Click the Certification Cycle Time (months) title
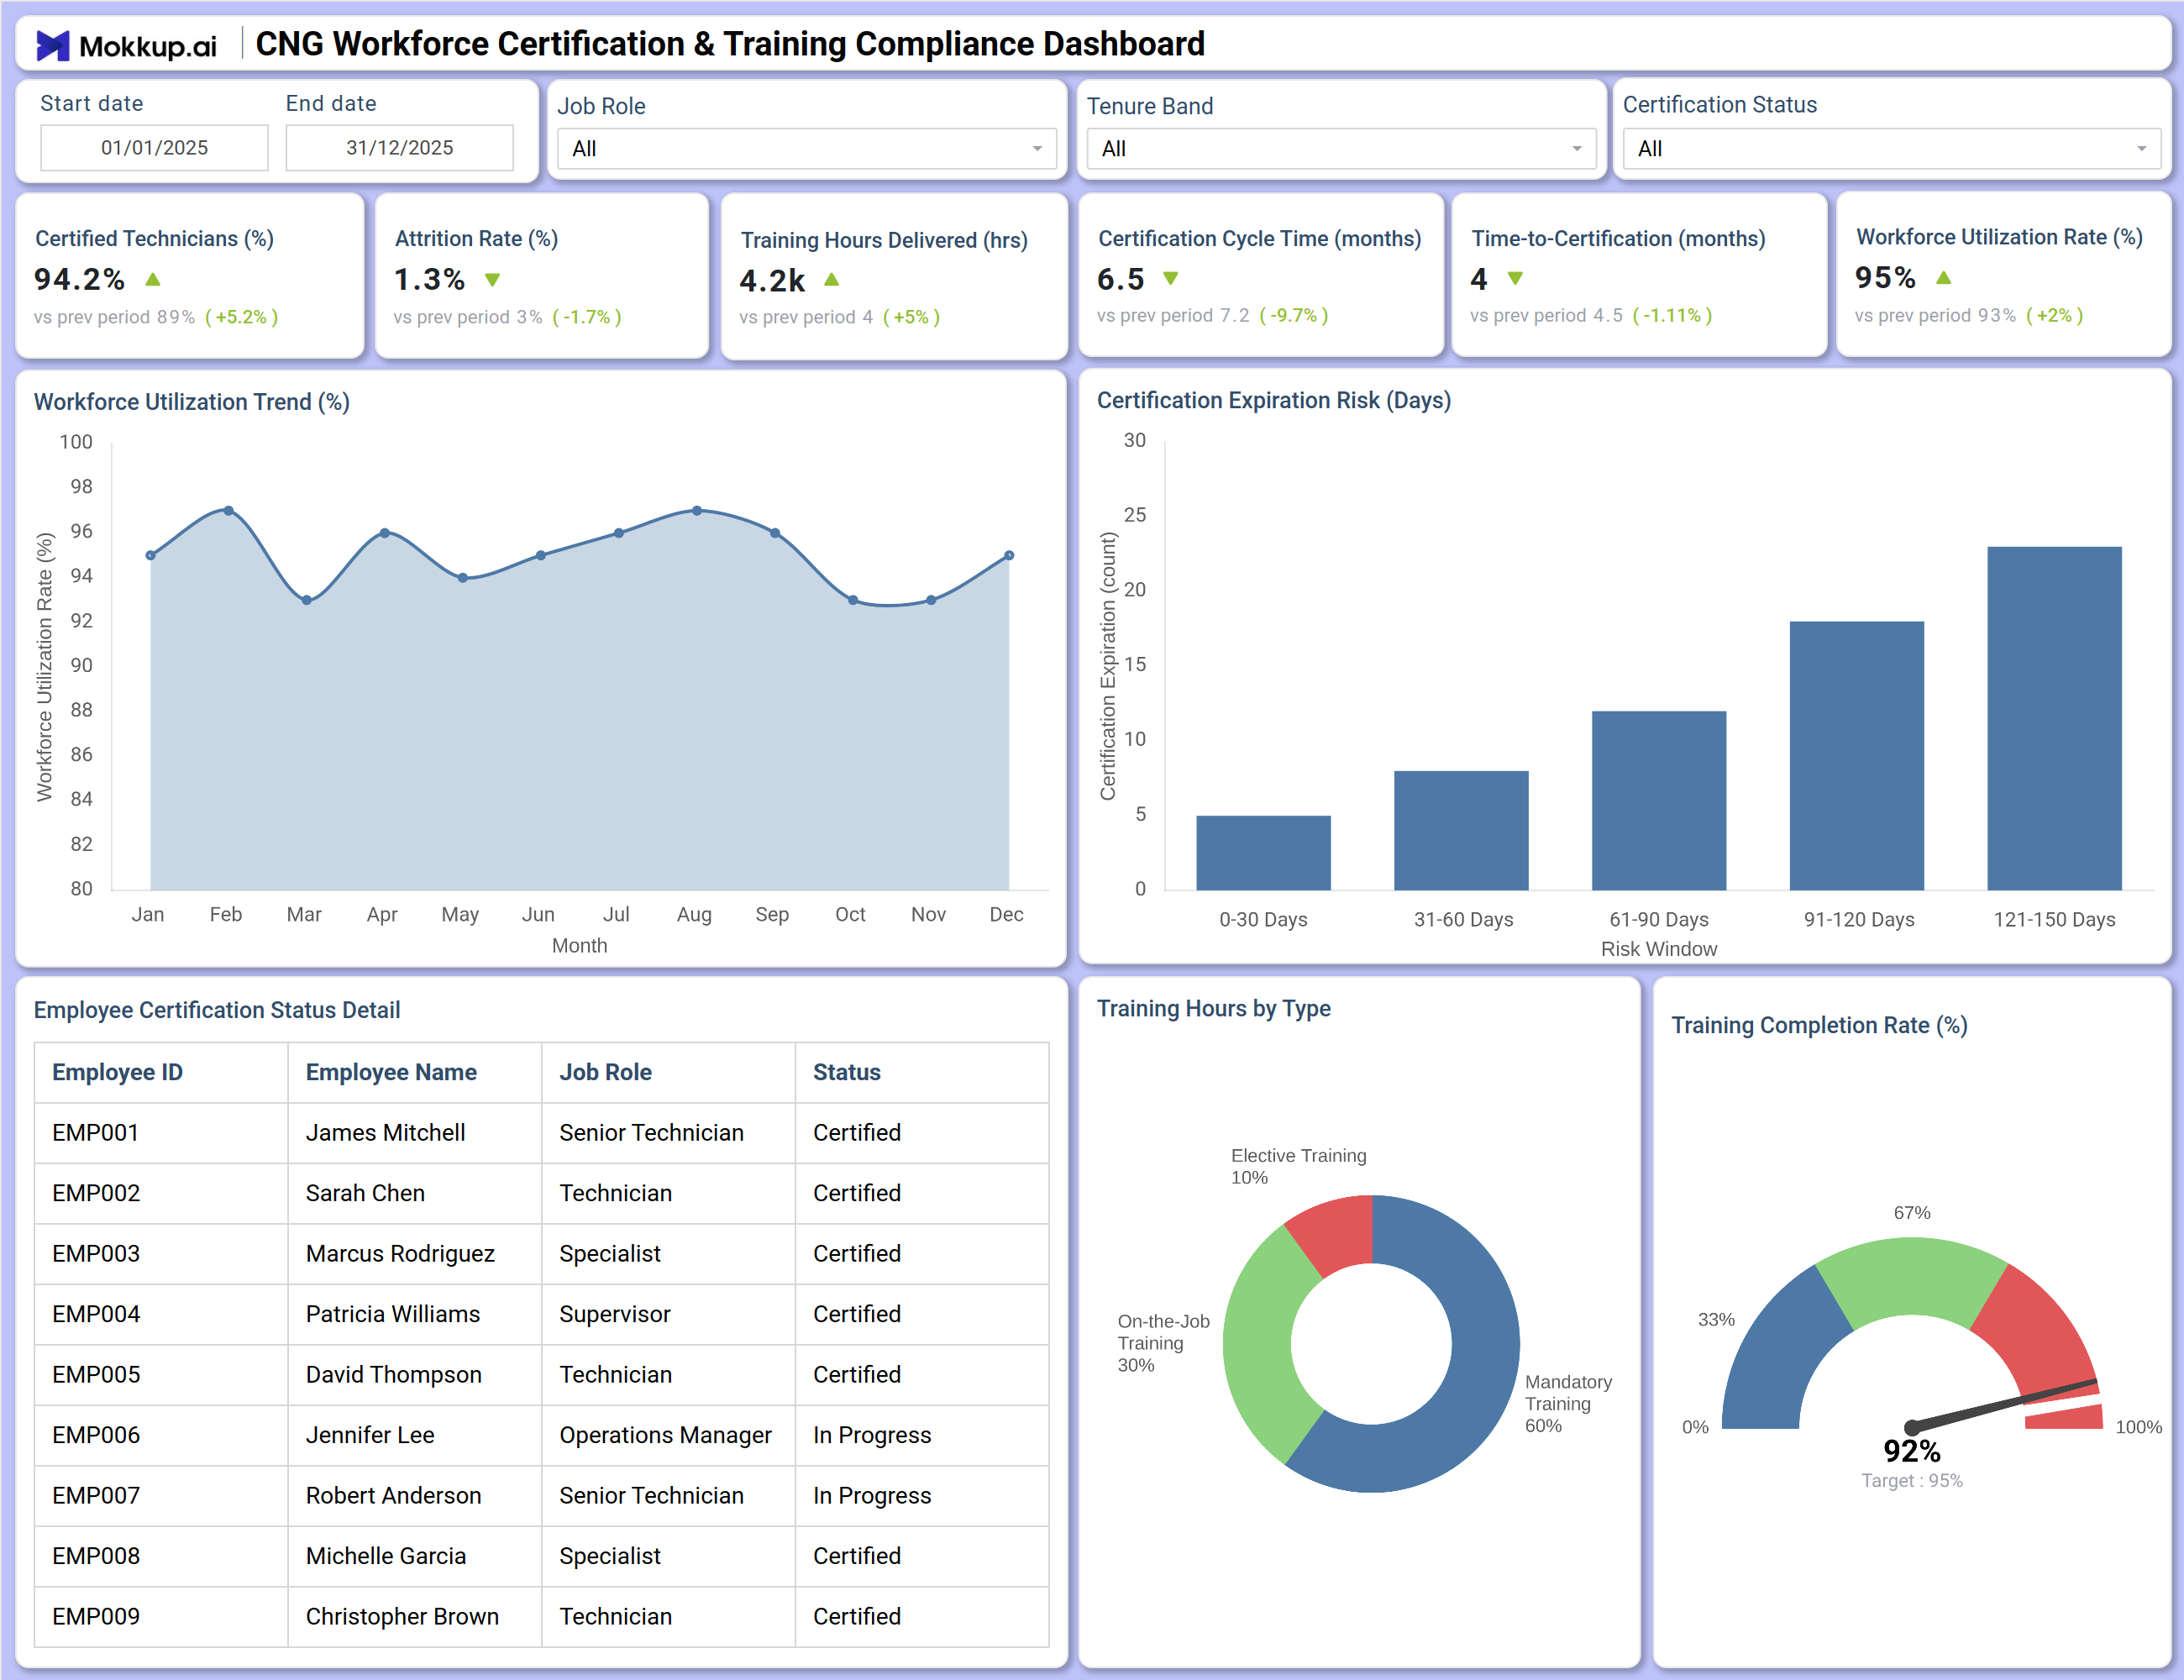Viewport: 2184px width, 1680px height. pos(1259,239)
